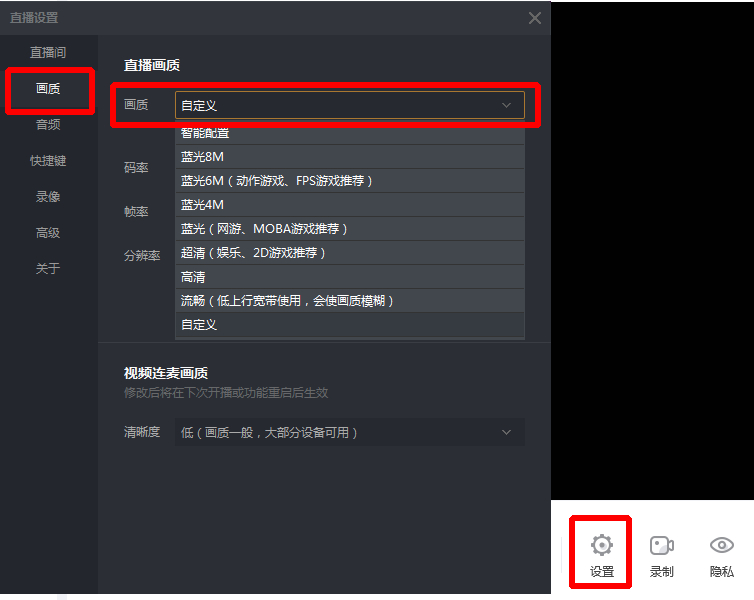Close the 直播设置 dialog
Viewport: 754px width, 600px height.
(535, 18)
